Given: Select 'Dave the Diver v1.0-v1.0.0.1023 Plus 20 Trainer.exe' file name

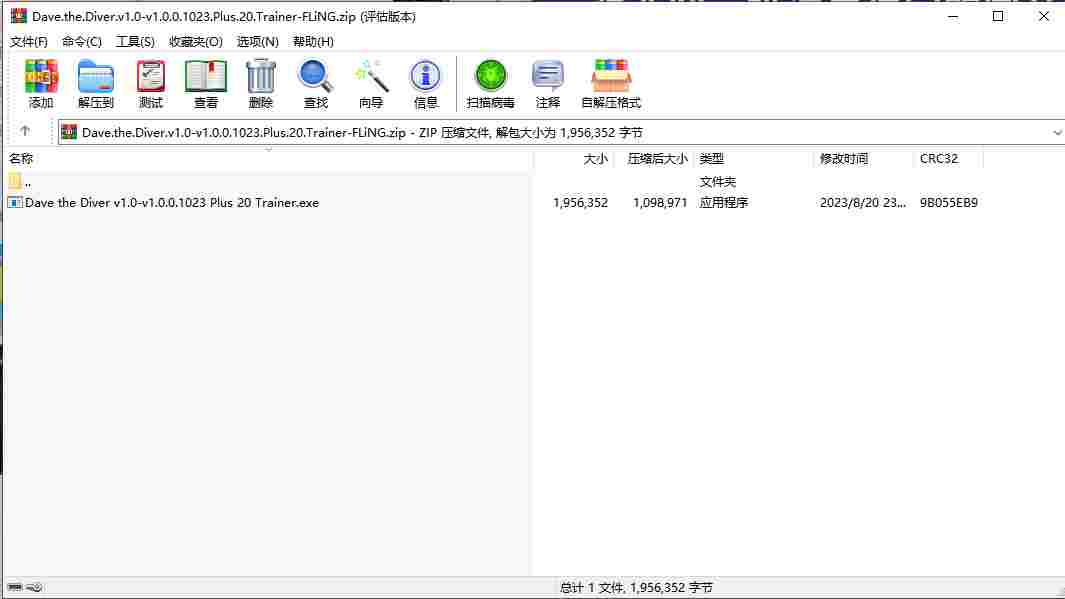Looking at the screenshot, I should point(172,202).
